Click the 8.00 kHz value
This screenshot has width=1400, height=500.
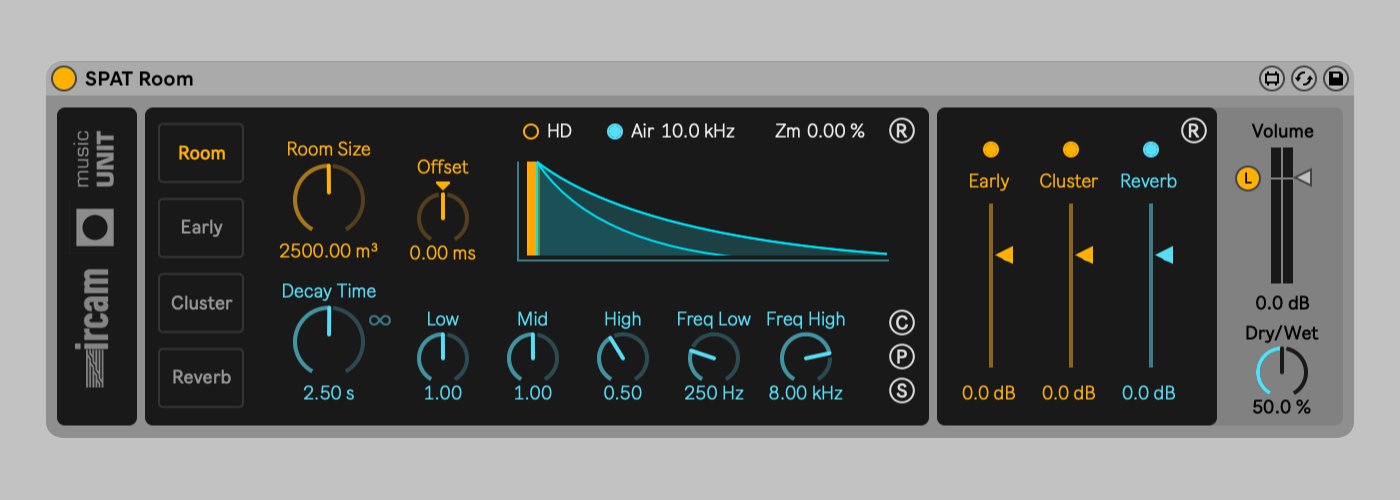point(805,393)
